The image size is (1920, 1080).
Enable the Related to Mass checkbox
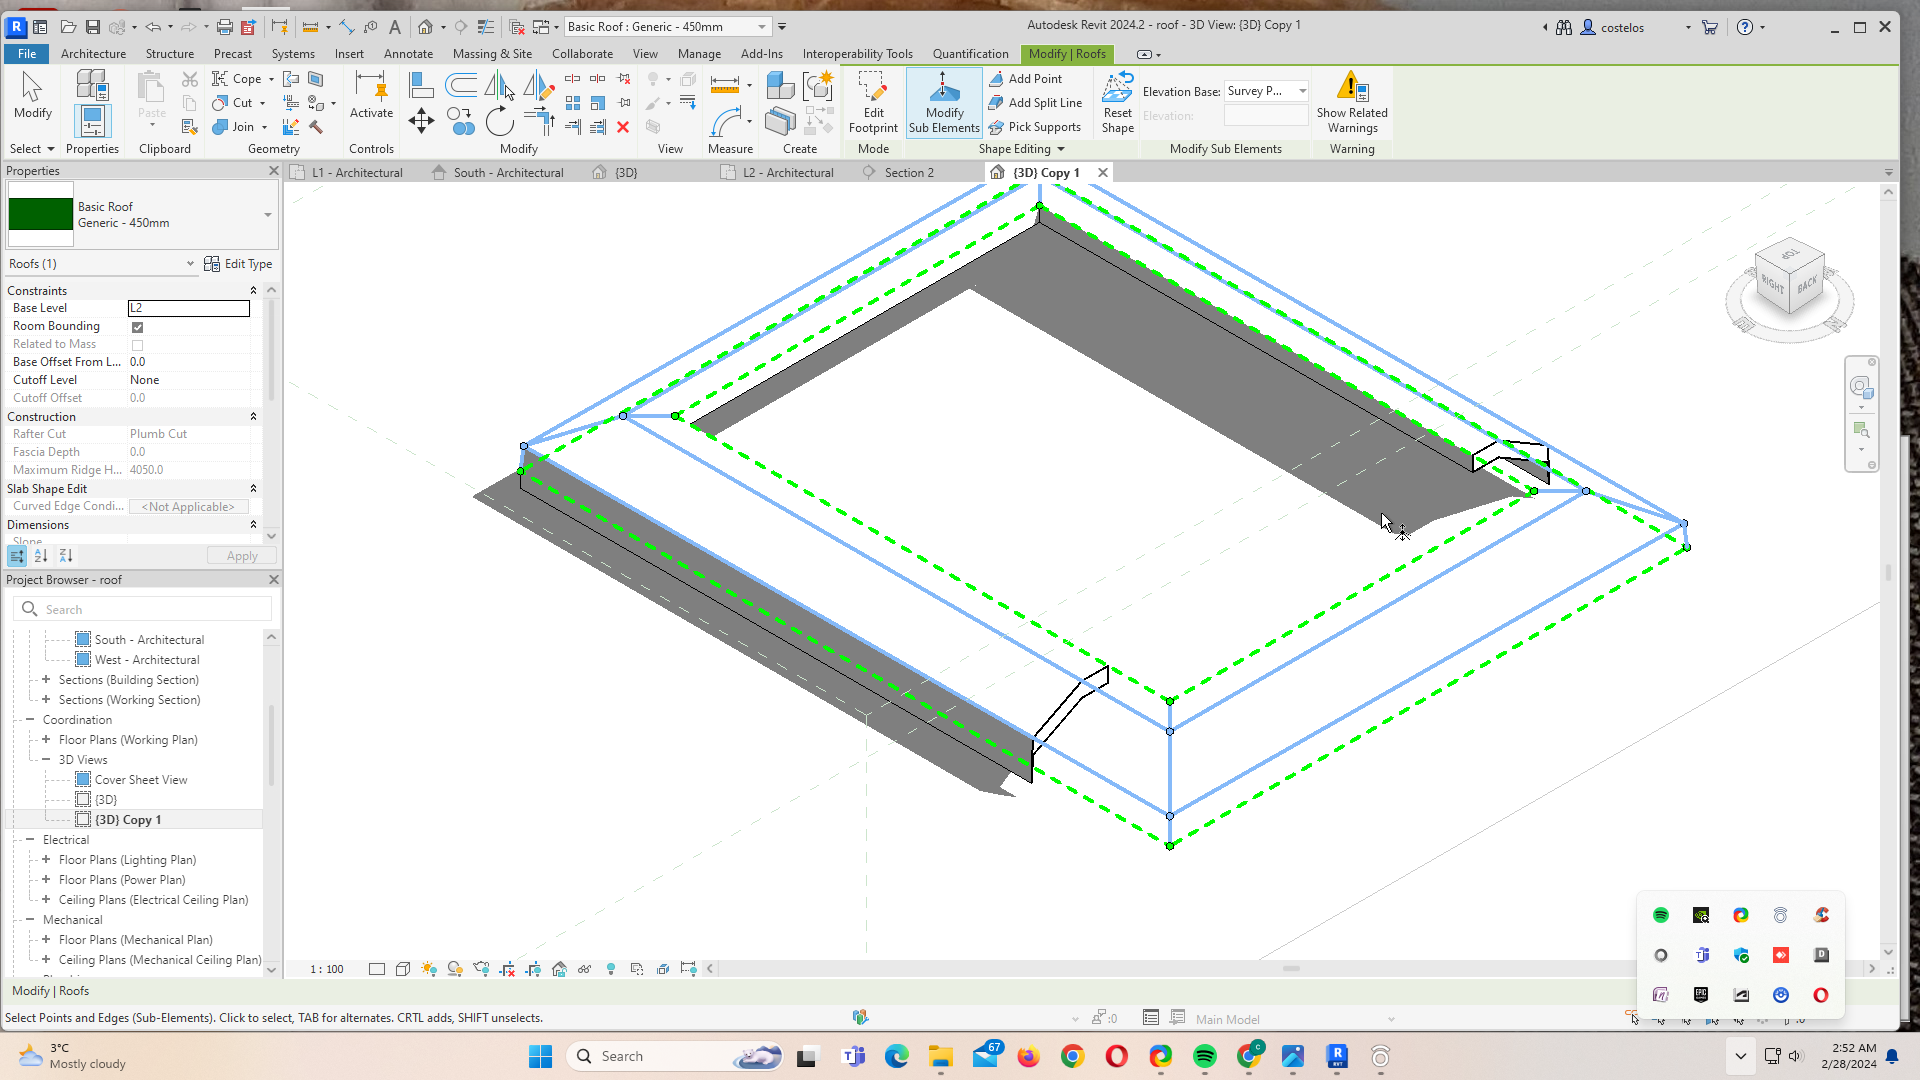pyautogui.click(x=137, y=344)
